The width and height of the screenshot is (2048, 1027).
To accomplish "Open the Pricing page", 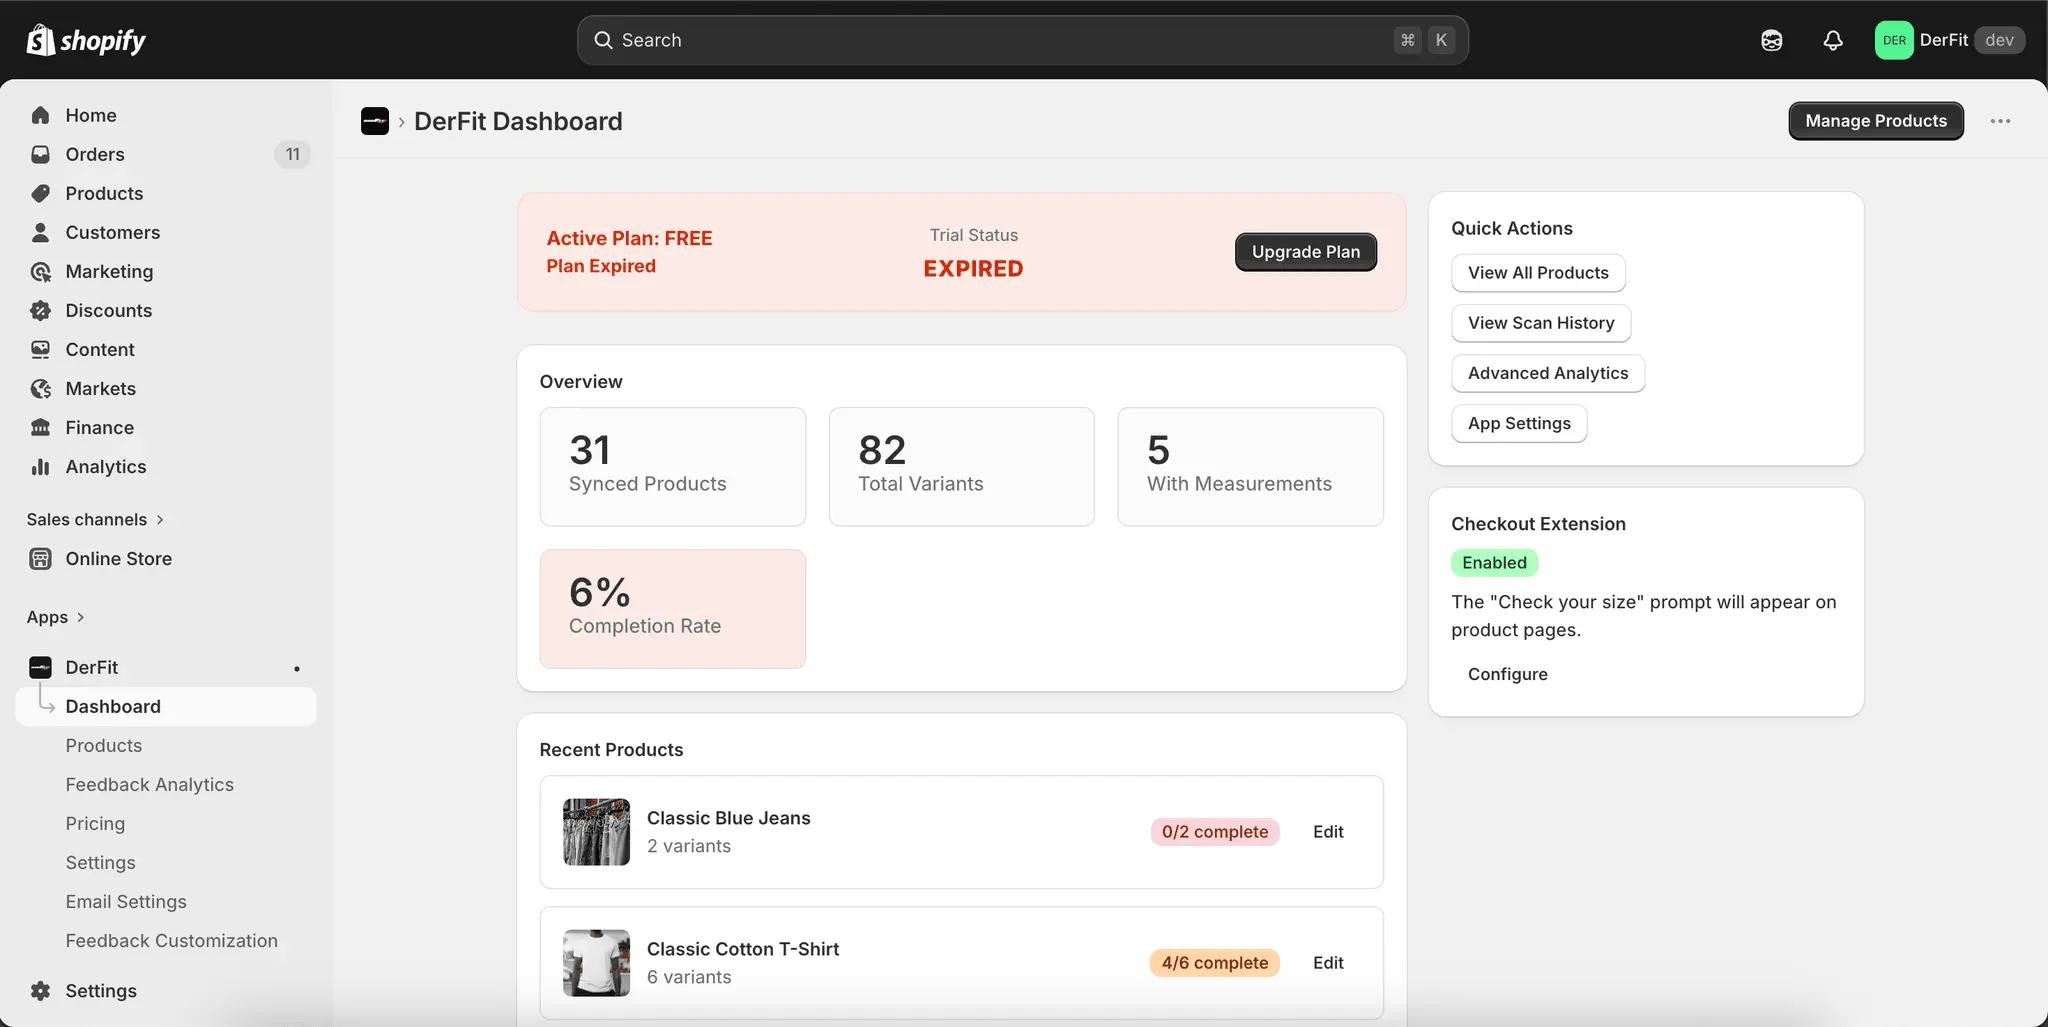I will [x=95, y=823].
